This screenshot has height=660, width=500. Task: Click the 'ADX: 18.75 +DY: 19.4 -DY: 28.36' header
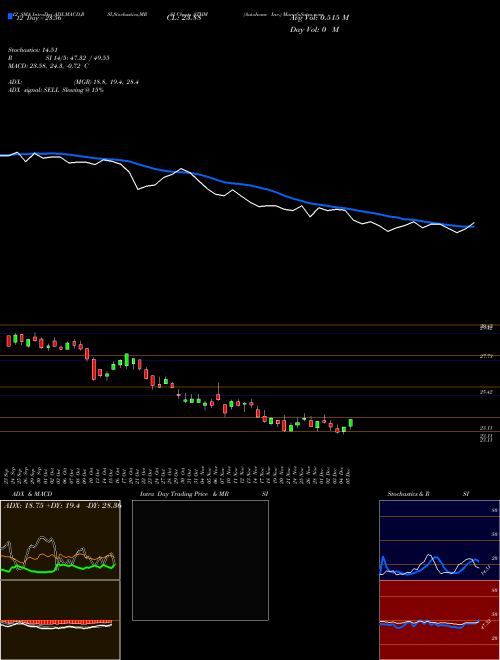62,506
